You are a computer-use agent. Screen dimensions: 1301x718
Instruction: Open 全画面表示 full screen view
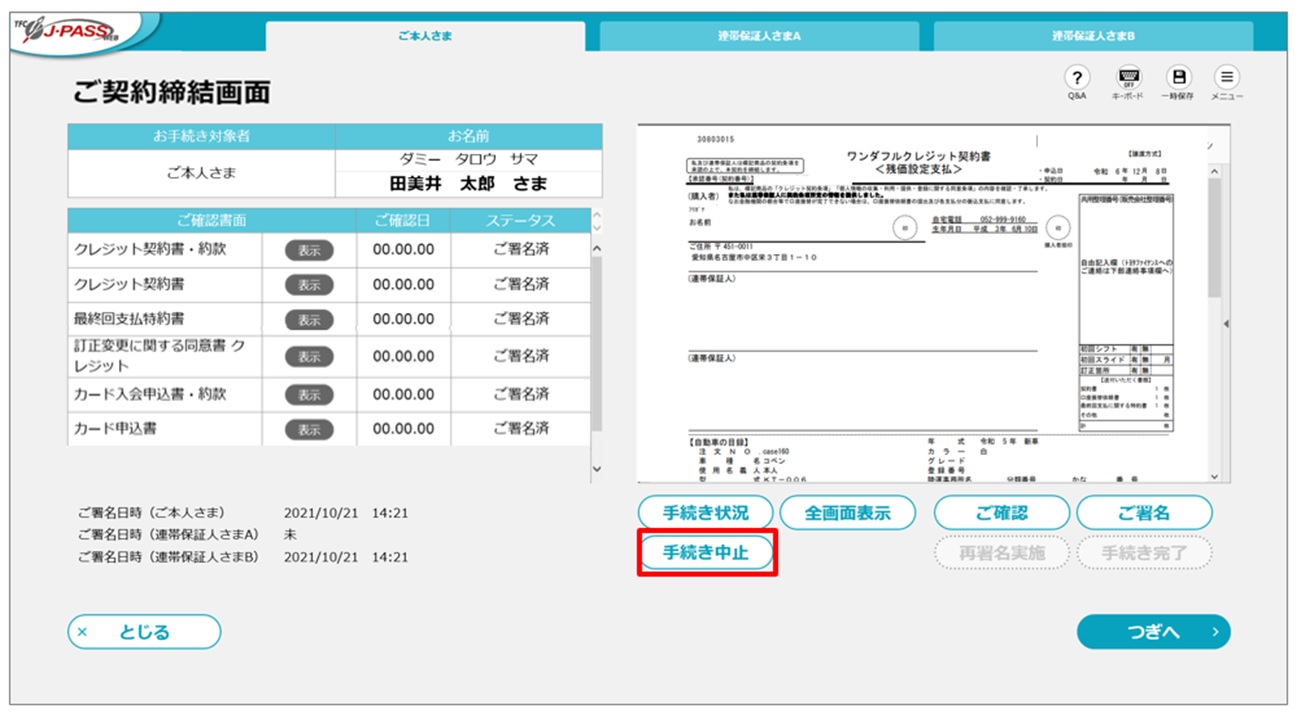tap(847, 514)
